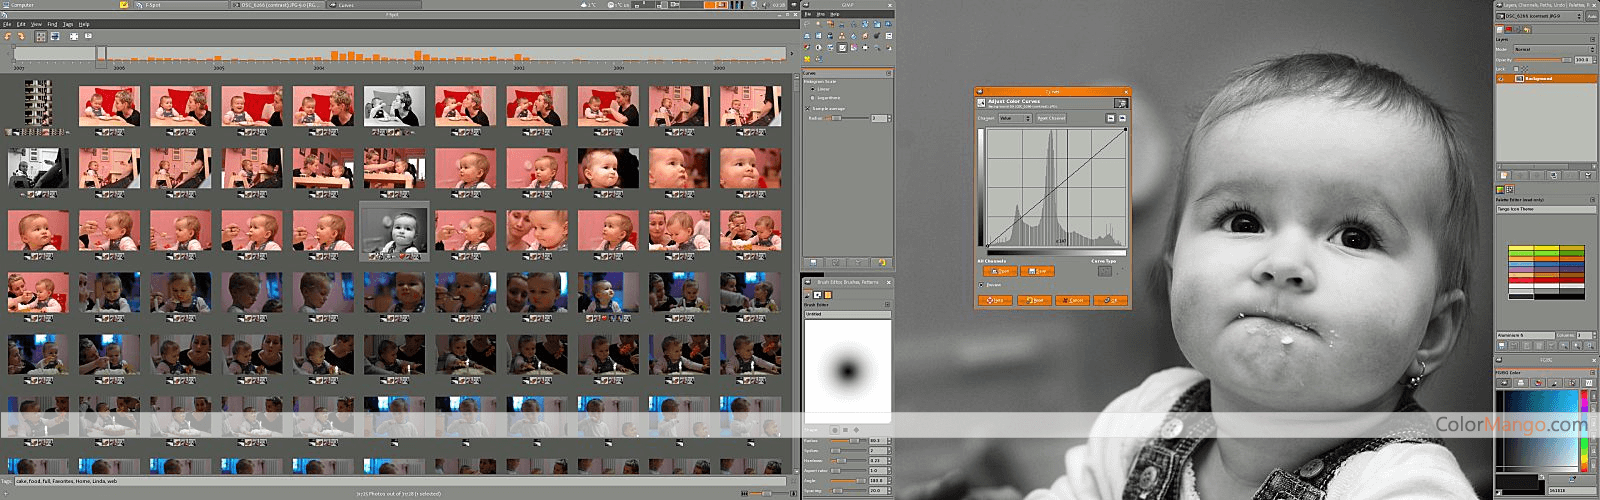Switch to F-Spot browse thumbnails view

[x=41, y=37]
